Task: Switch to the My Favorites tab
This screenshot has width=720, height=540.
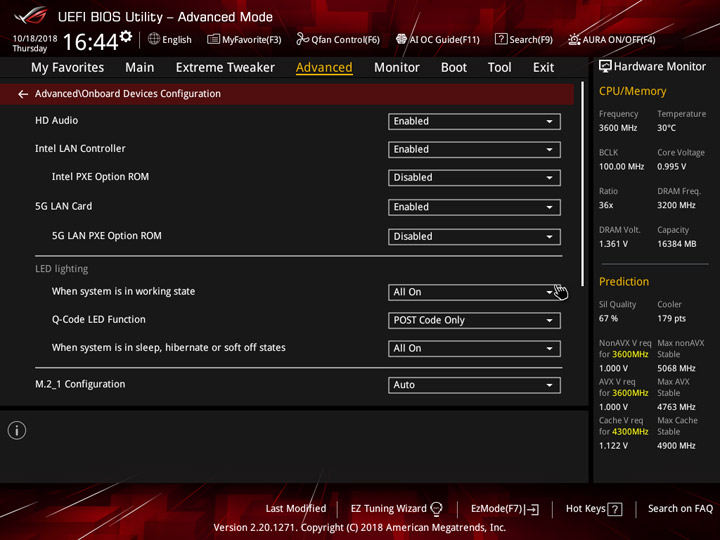Action: (68, 68)
